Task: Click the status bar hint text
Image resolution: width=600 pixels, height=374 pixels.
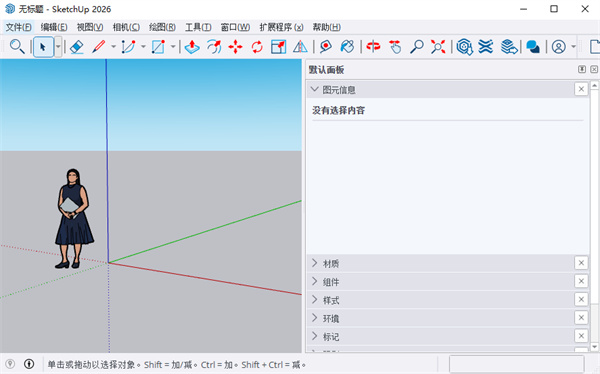Action: [x=176, y=364]
